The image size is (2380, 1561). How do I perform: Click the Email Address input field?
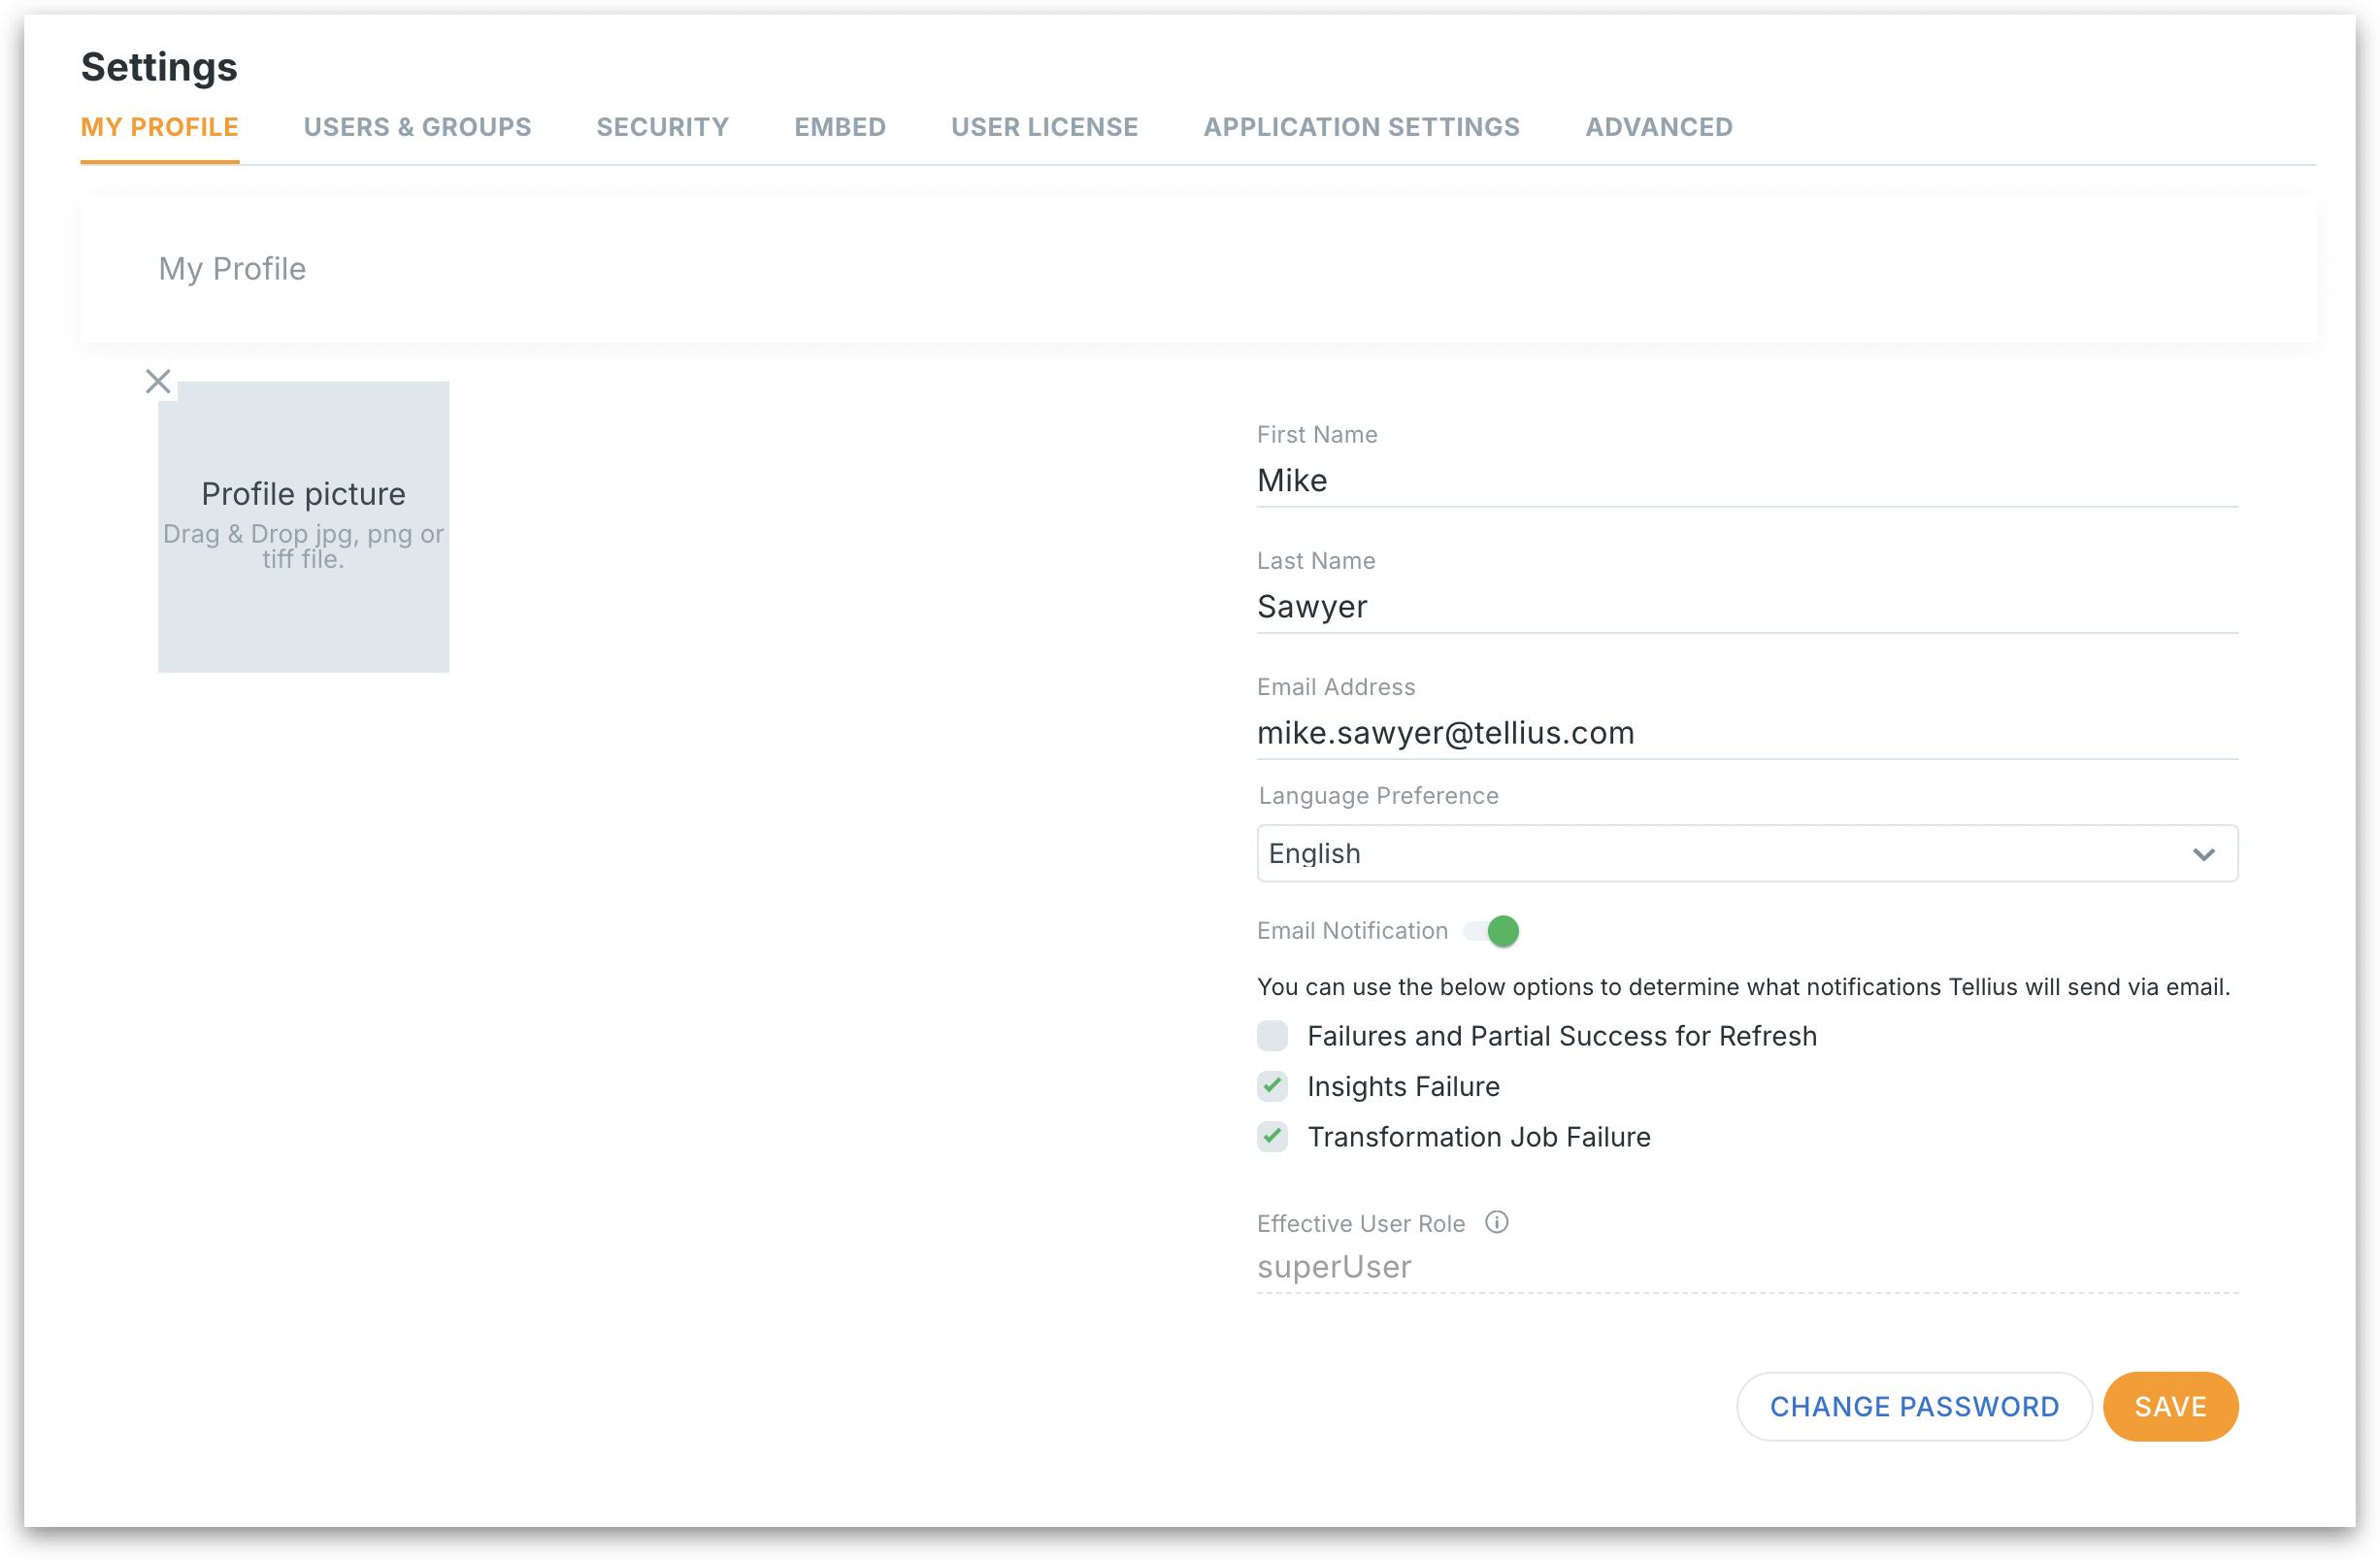click(x=1745, y=733)
